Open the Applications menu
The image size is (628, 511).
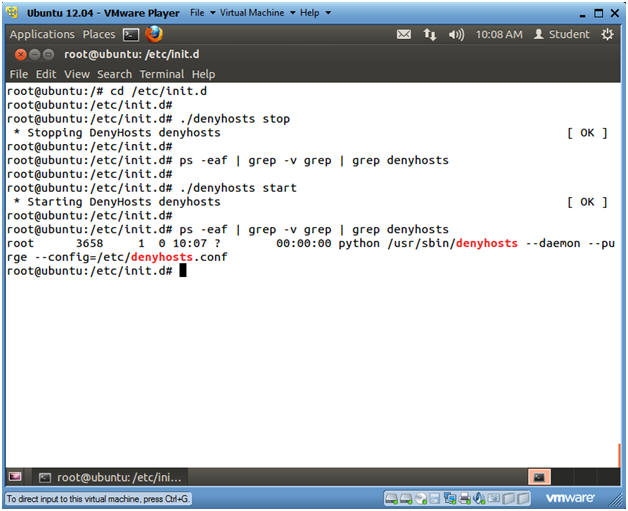click(x=42, y=34)
